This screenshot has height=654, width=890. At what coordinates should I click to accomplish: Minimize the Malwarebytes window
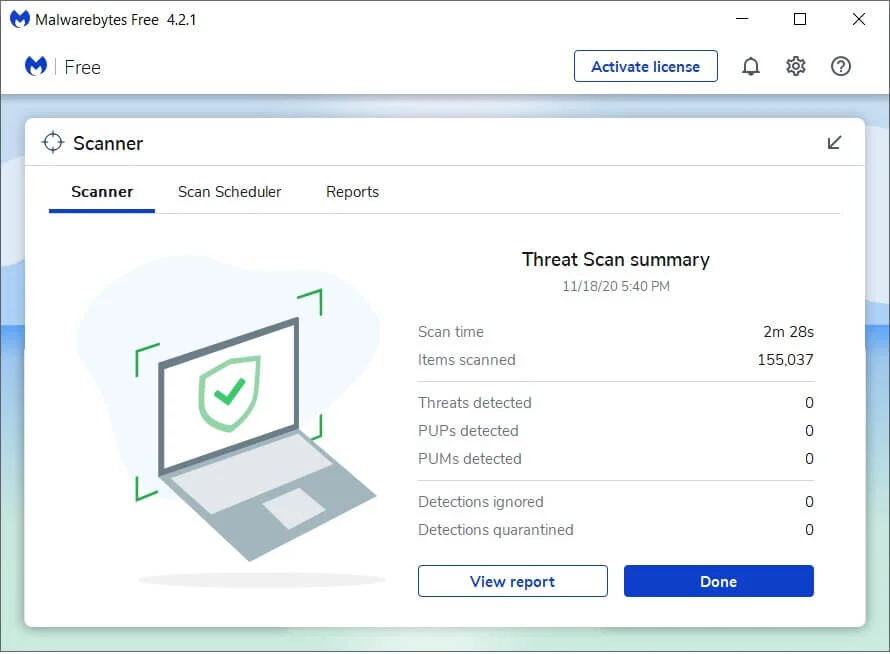tap(741, 18)
